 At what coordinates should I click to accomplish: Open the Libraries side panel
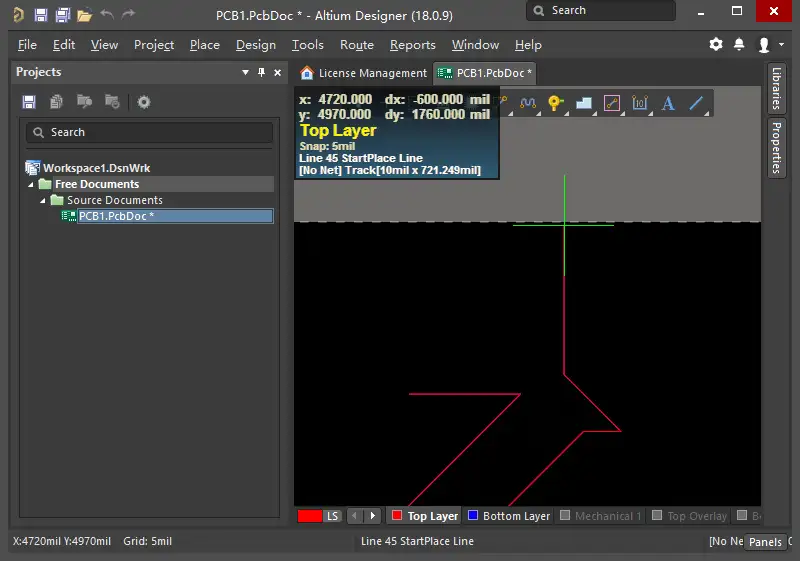776,89
